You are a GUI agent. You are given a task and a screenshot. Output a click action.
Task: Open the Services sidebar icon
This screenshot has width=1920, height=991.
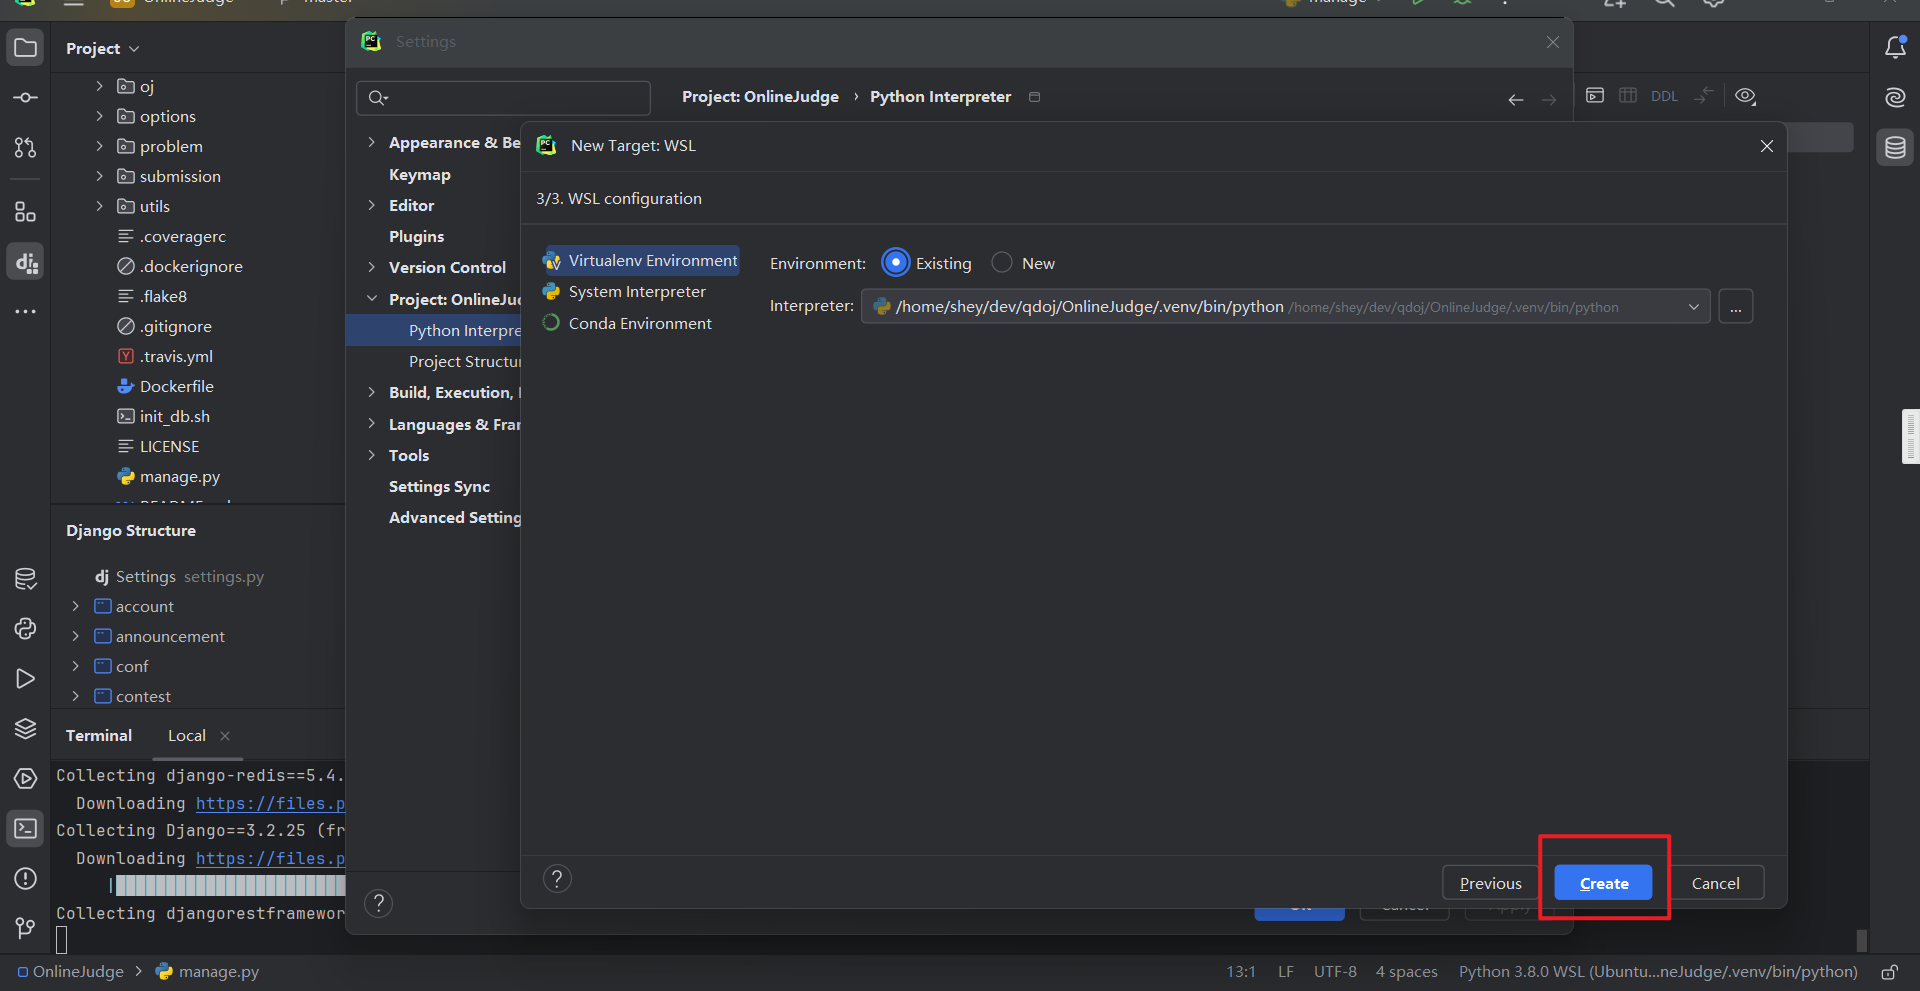coord(26,778)
